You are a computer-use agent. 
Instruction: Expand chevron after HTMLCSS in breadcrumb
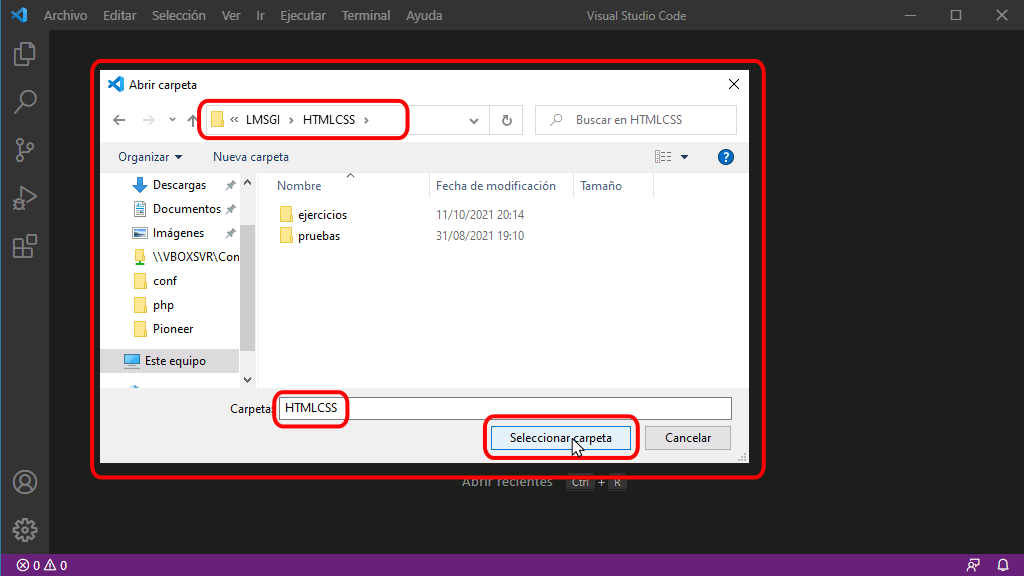pos(366,120)
